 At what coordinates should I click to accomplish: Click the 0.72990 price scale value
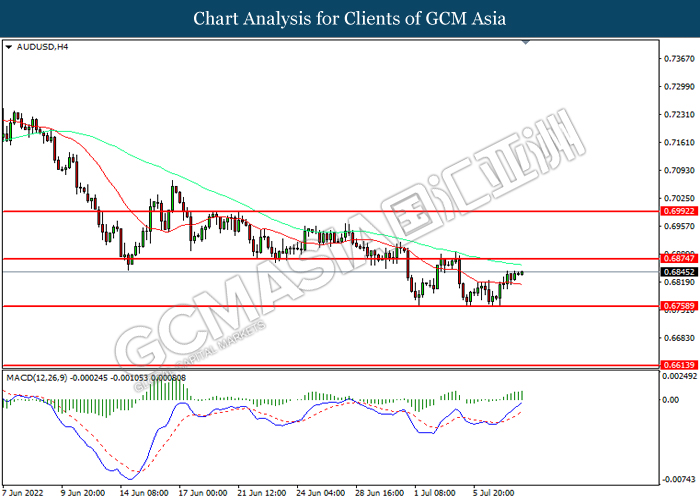pos(679,87)
